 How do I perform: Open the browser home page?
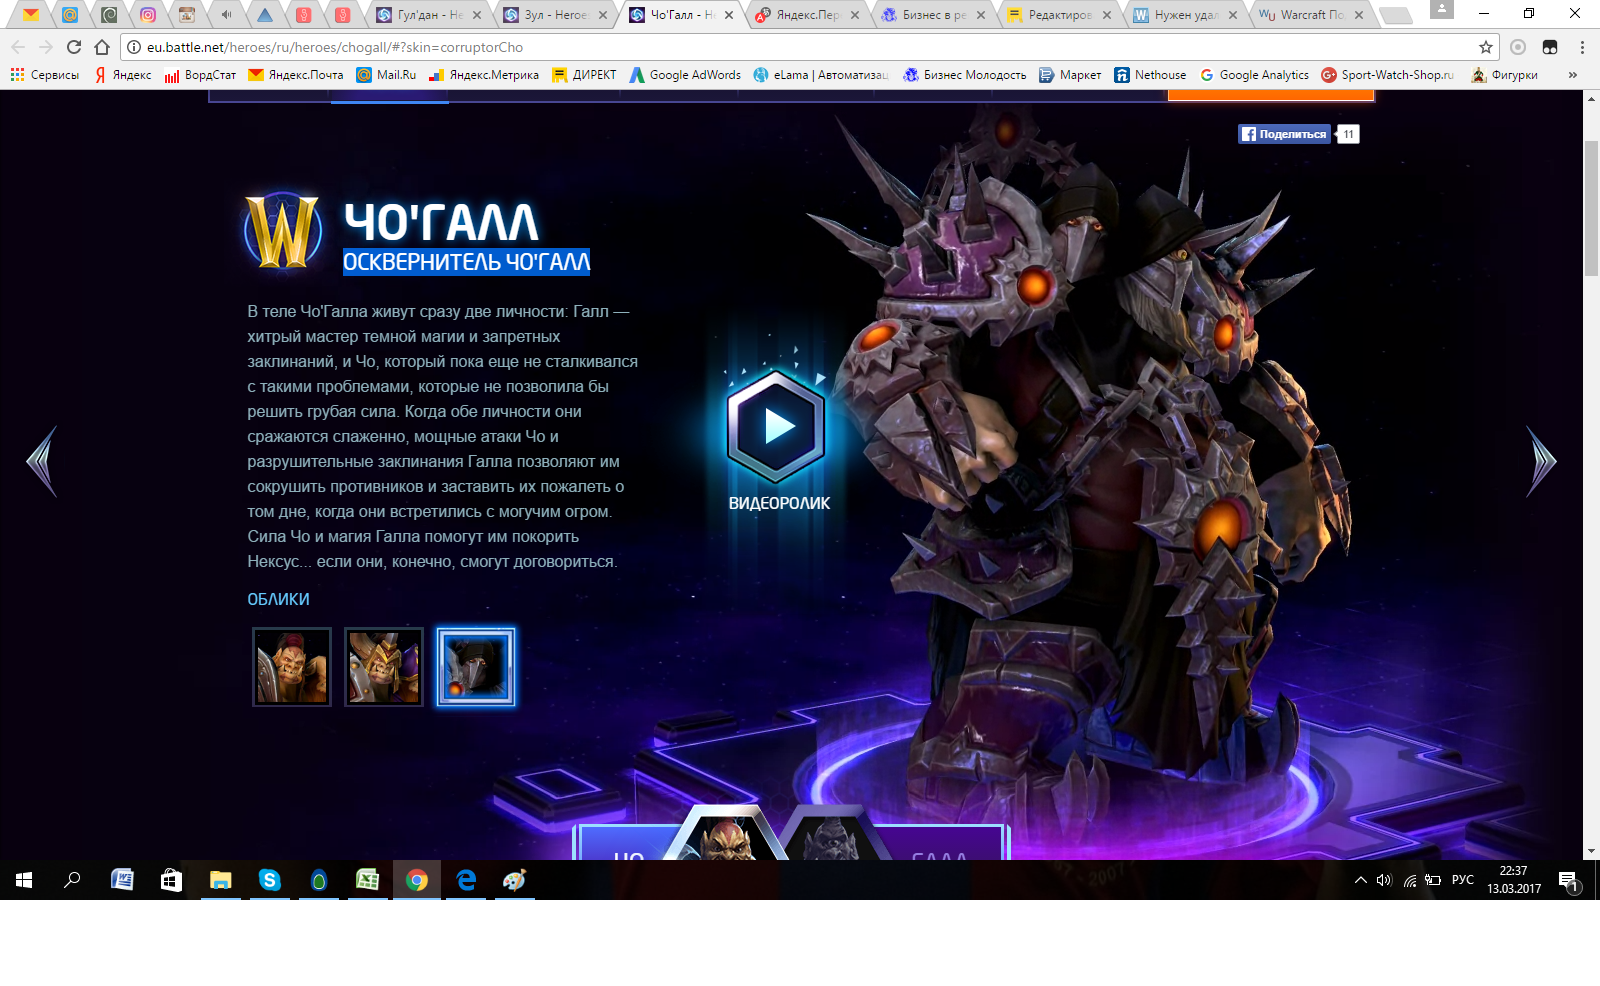tap(102, 47)
